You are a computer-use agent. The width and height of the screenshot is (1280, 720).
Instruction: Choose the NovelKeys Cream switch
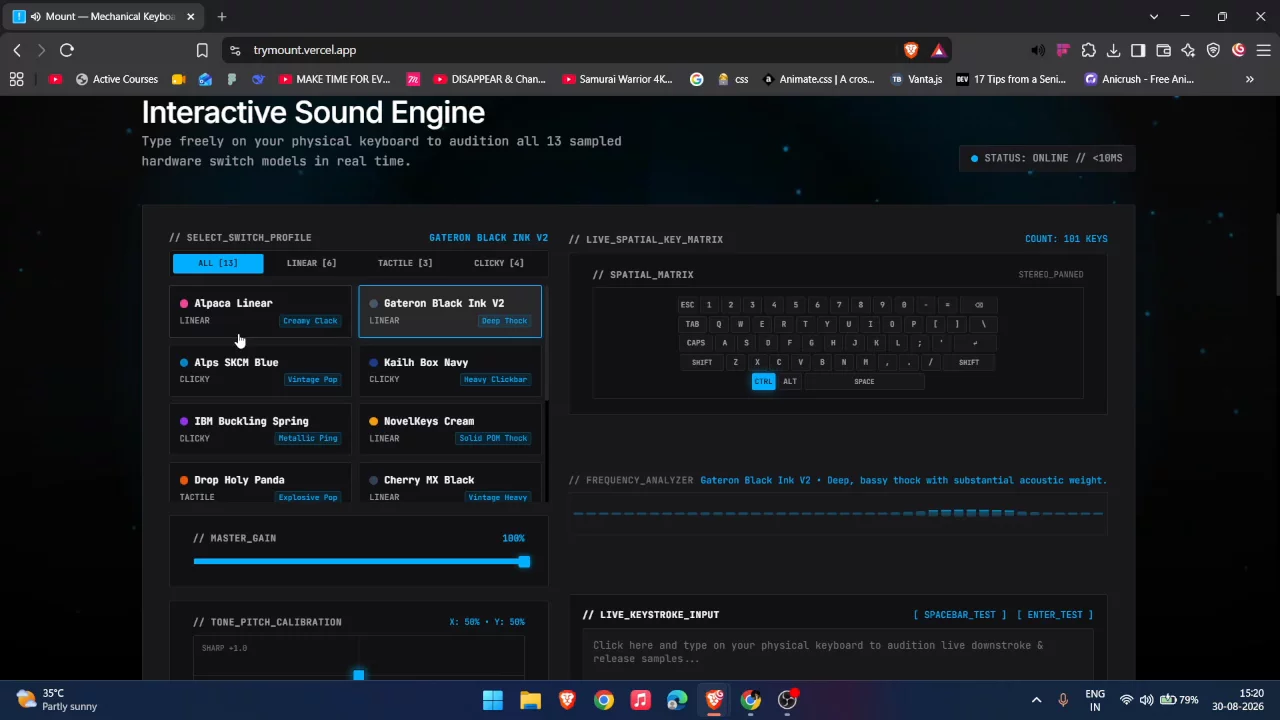point(450,429)
